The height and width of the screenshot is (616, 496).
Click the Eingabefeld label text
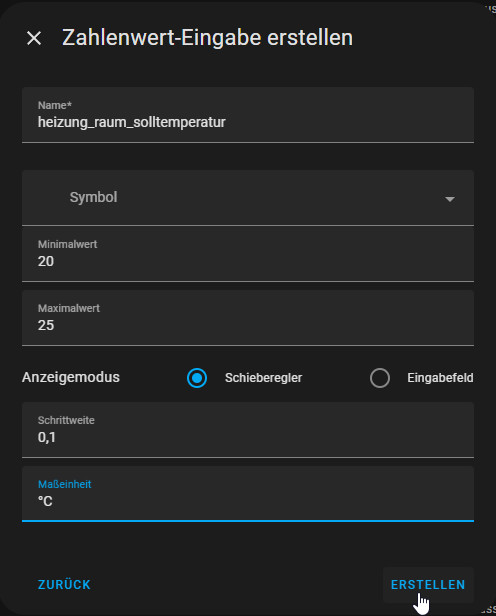point(440,378)
